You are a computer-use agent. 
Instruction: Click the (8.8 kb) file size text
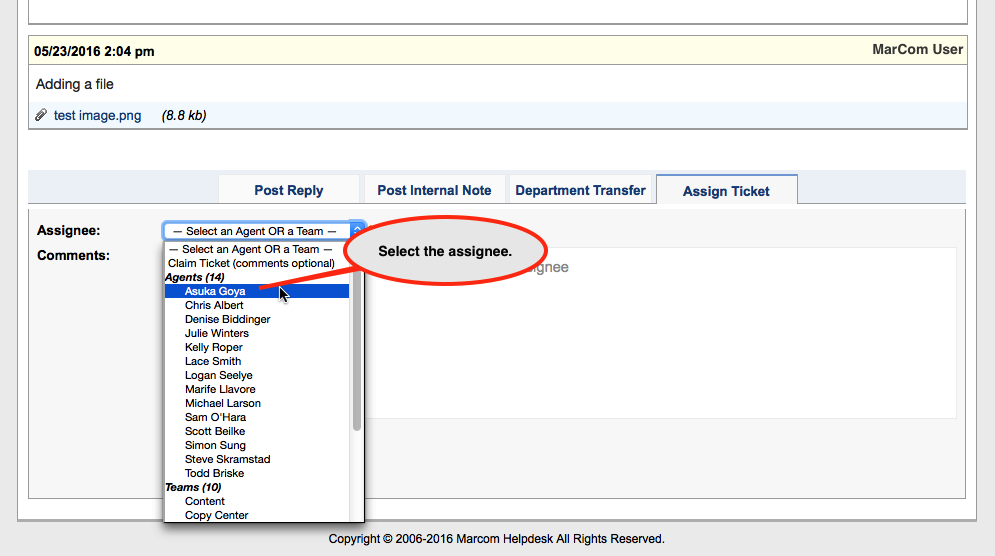tap(184, 116)
